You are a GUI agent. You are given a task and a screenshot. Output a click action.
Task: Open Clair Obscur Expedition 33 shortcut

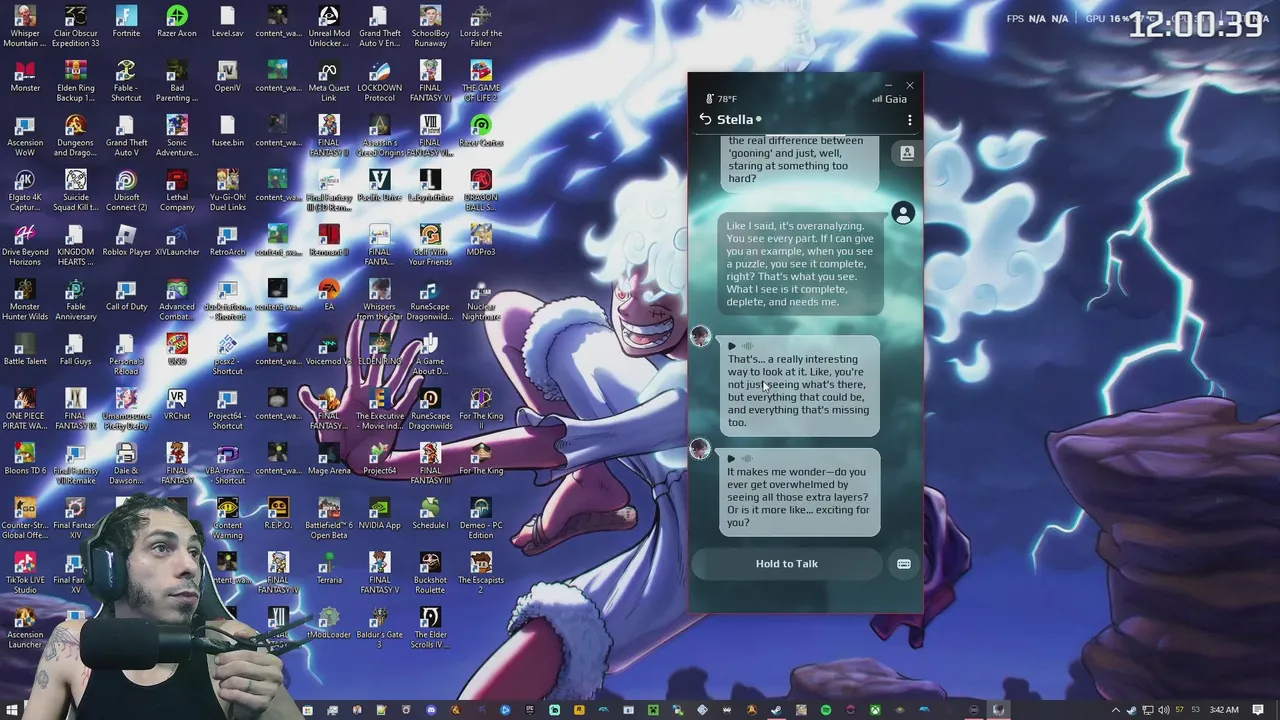(76, 27)
